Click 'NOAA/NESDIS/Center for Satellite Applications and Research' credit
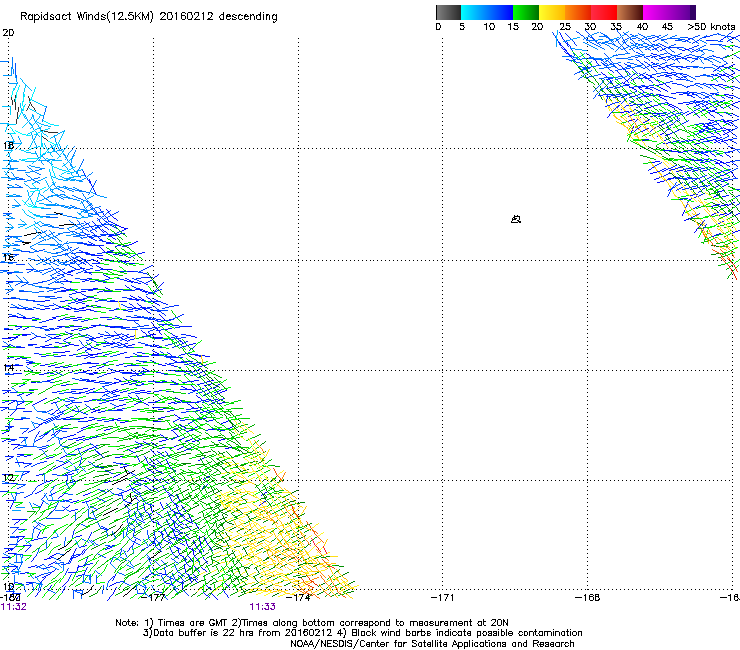740x650 pixels. click(432, 644)
